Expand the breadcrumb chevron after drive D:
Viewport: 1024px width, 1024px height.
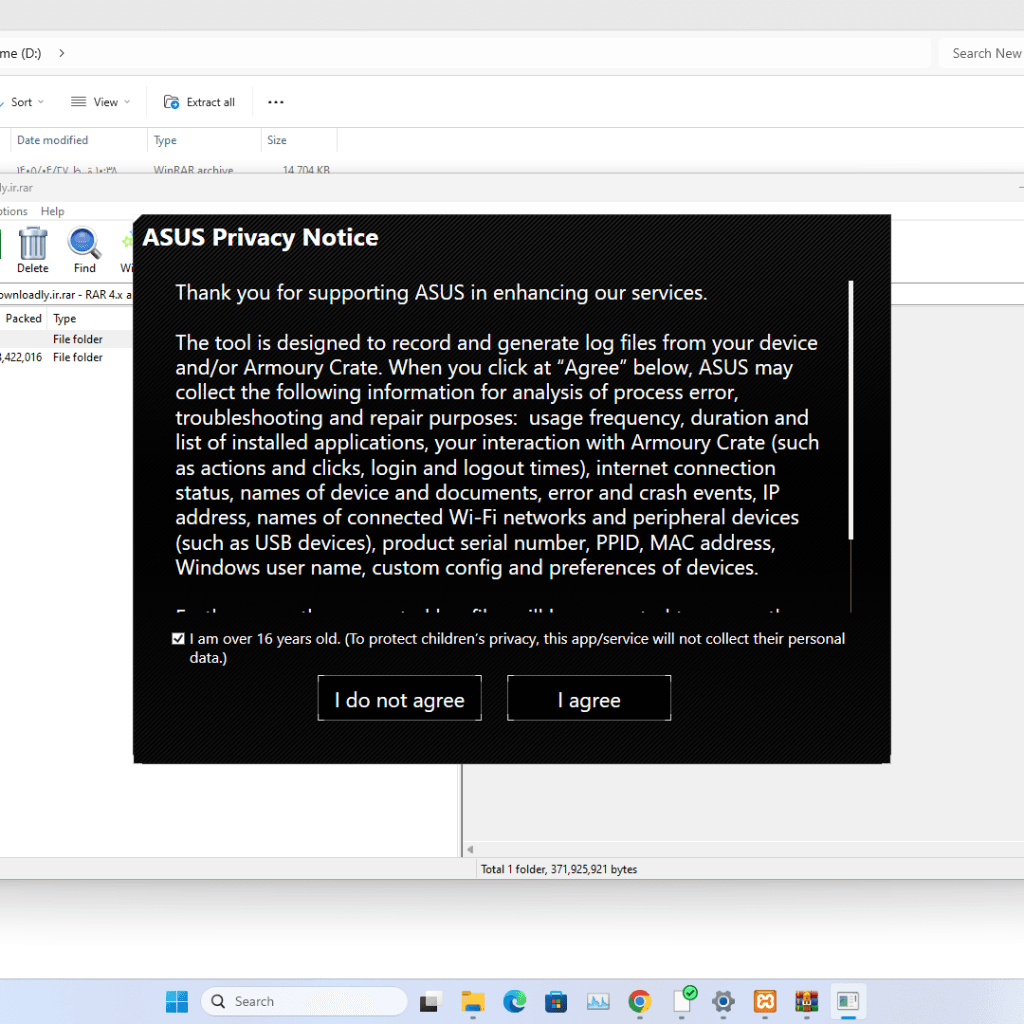(x=62, y=54)
